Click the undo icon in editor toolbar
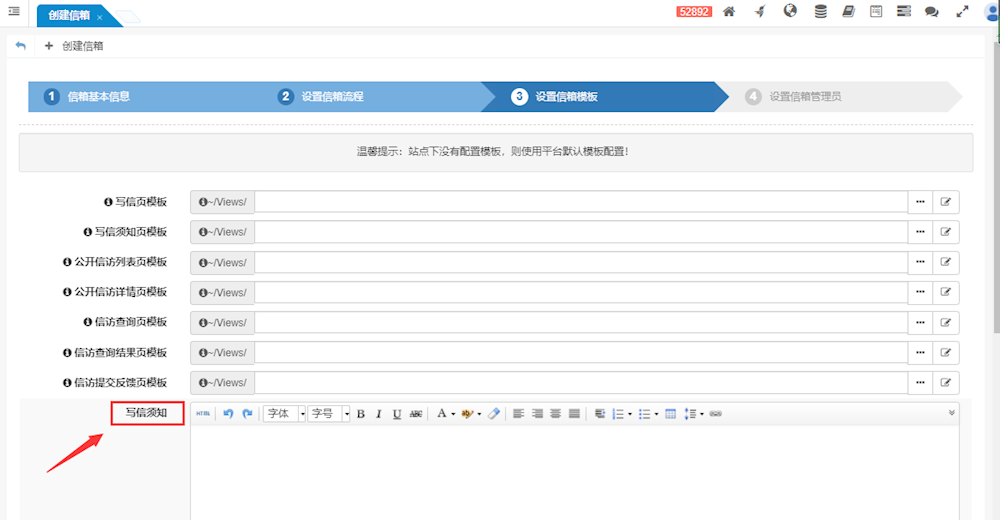 (228, 414)
